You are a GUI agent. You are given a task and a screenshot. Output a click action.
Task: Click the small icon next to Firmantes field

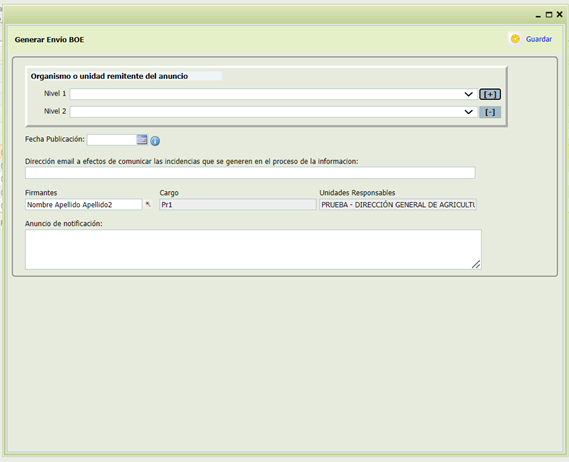pos(148,204)
